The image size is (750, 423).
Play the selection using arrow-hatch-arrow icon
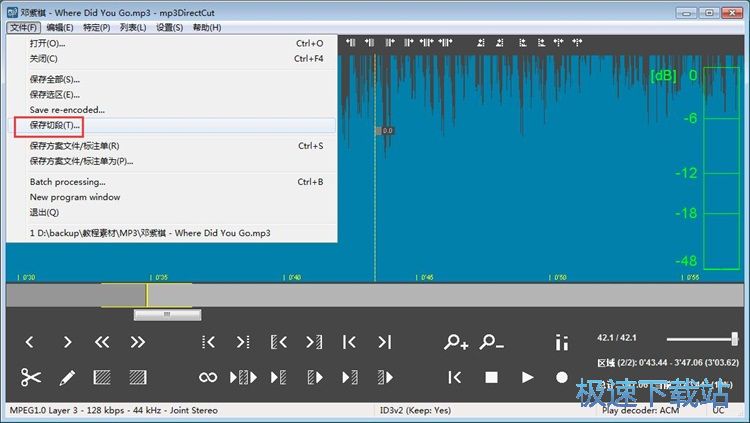(243, 378)
